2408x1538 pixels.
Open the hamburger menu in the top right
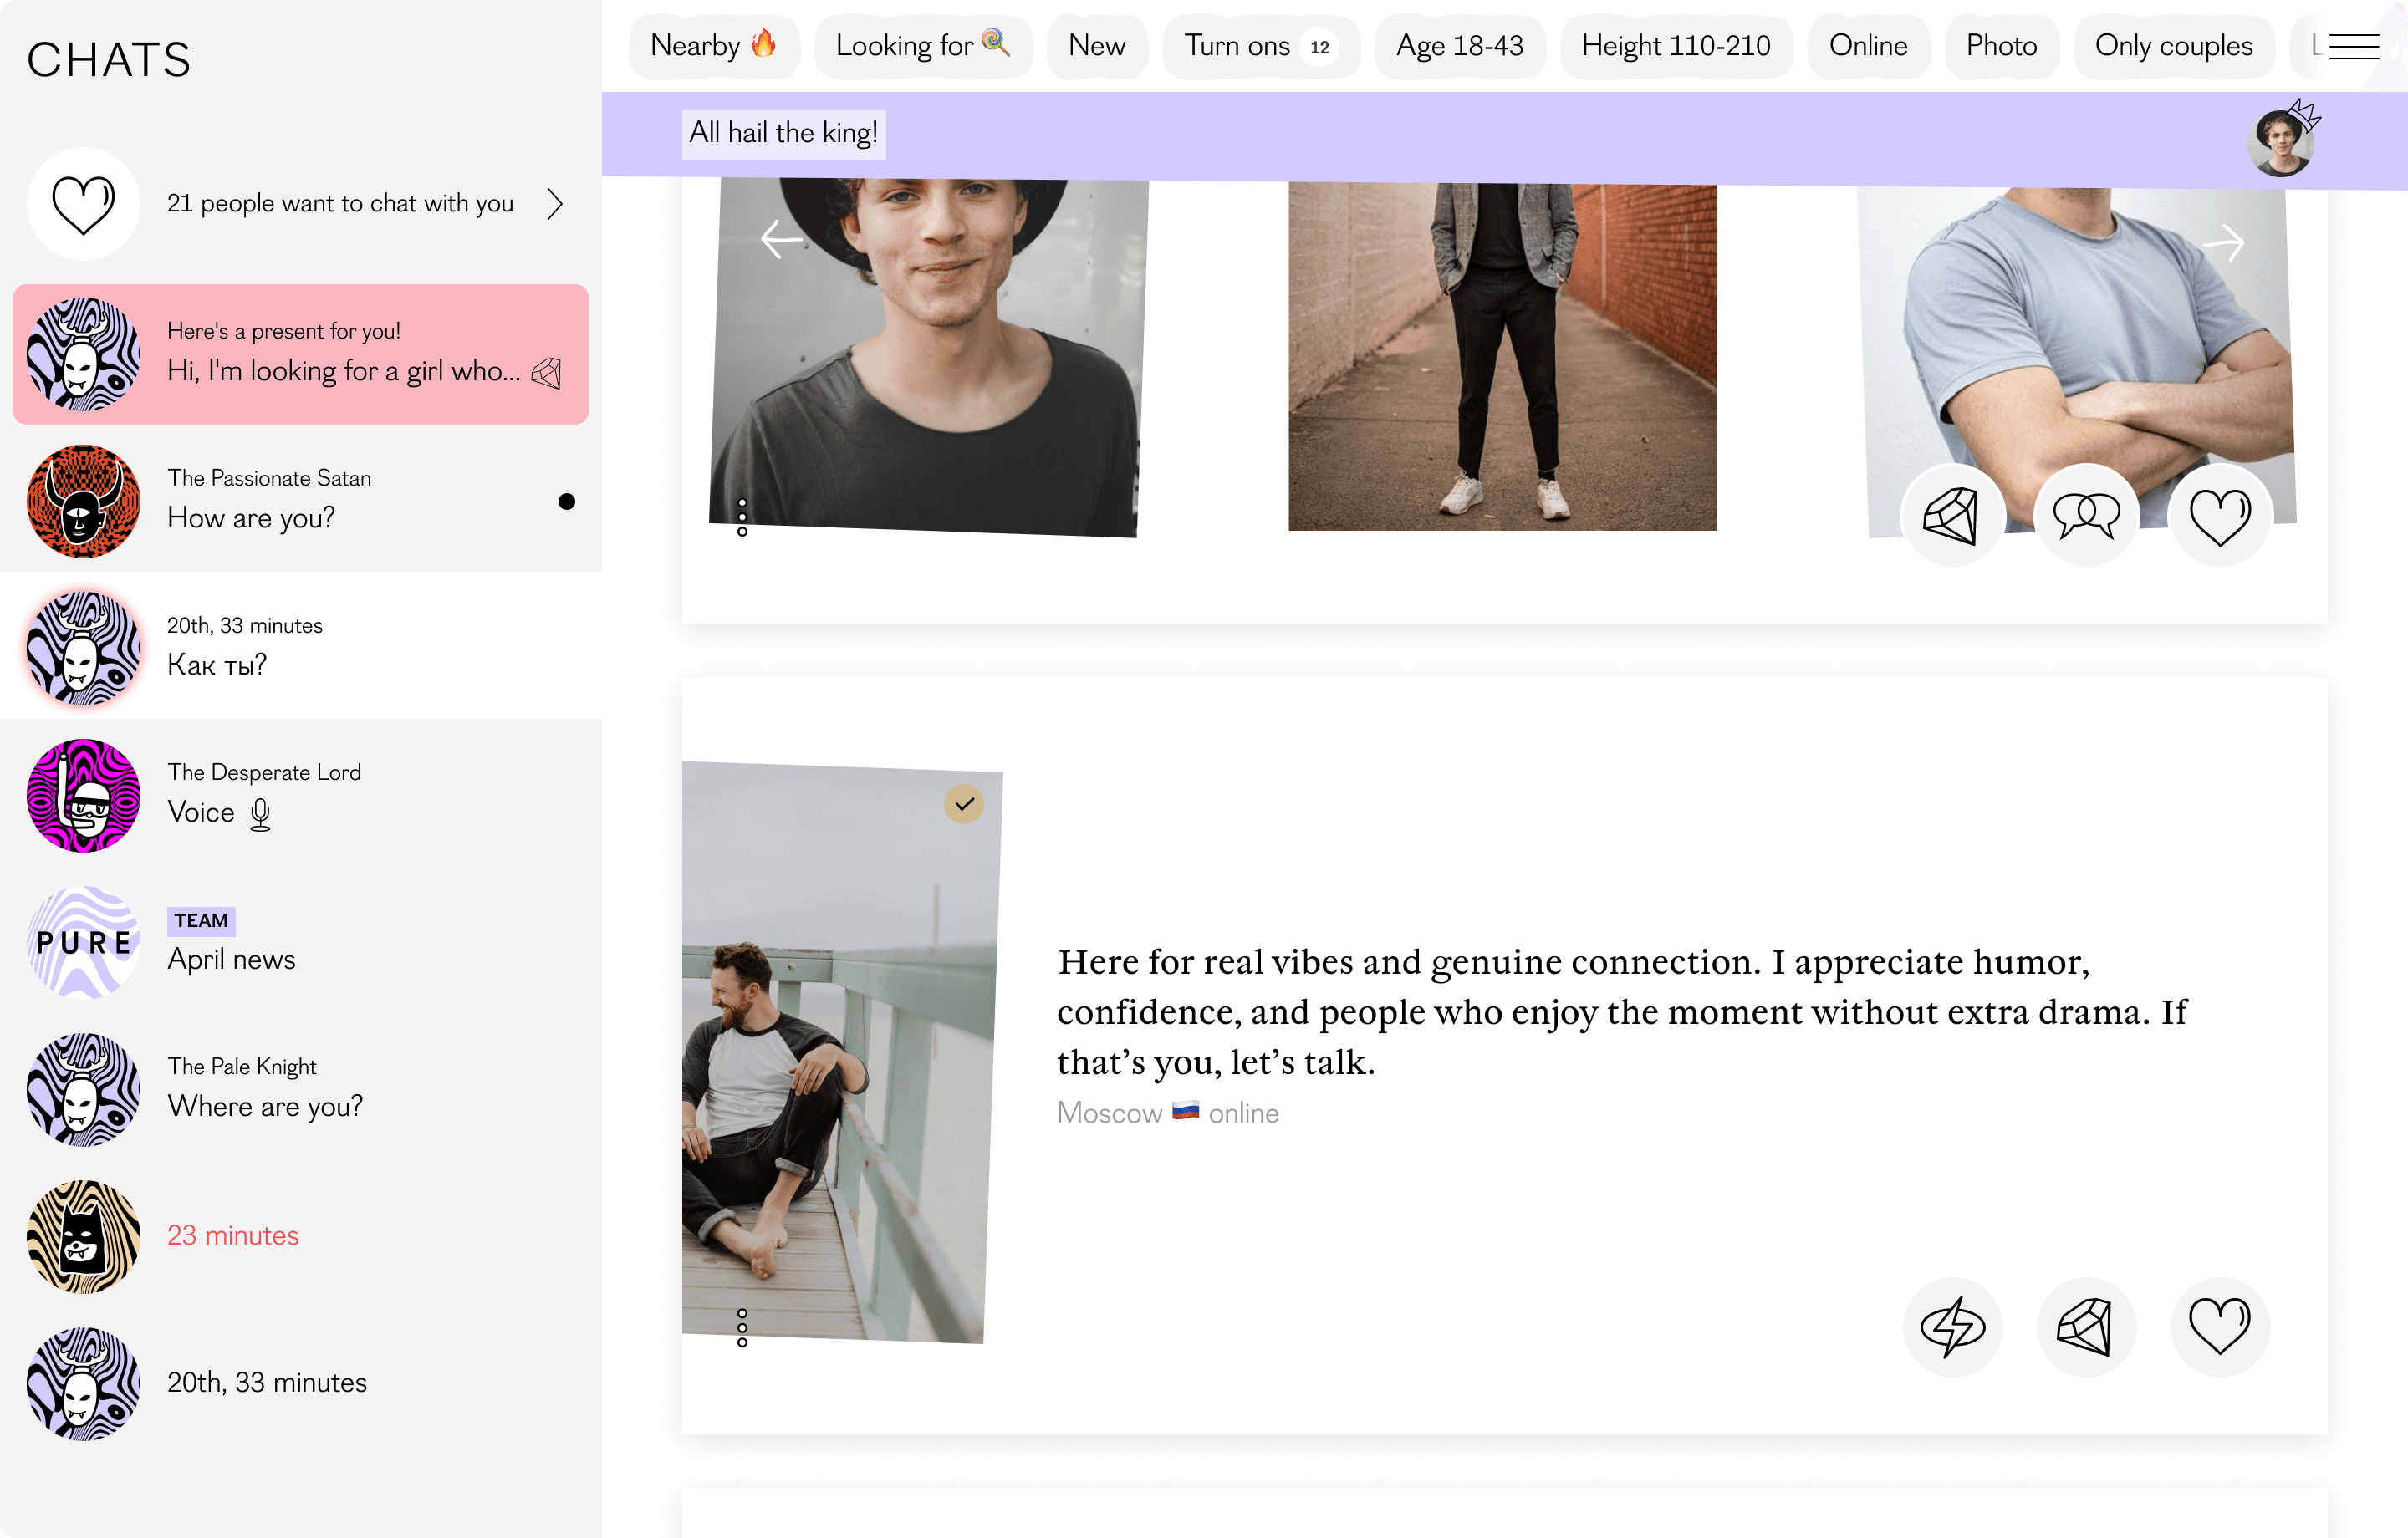pyautogui.click(x=2354, y=46)
